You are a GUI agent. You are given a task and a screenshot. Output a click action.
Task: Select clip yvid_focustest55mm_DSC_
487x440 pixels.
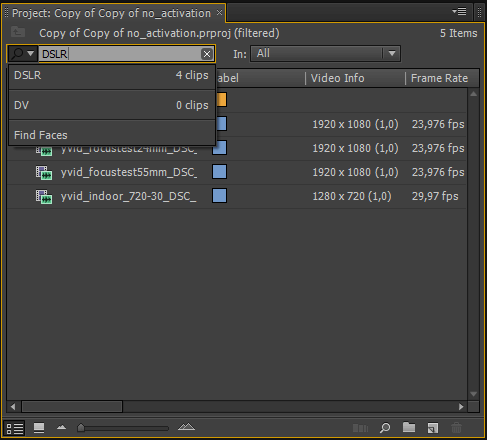point(129,172)
